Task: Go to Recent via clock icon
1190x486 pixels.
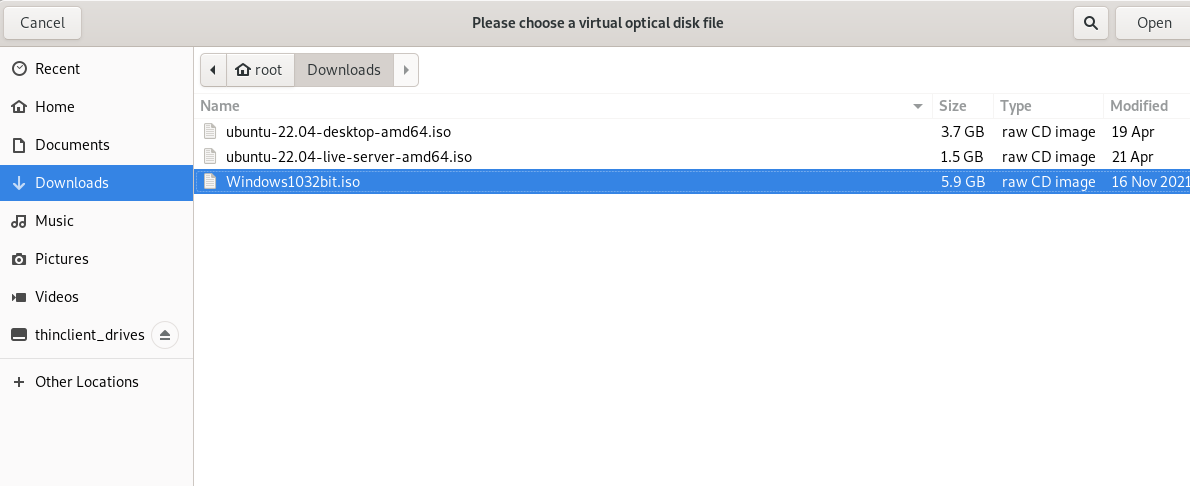Action: (20, 69)
